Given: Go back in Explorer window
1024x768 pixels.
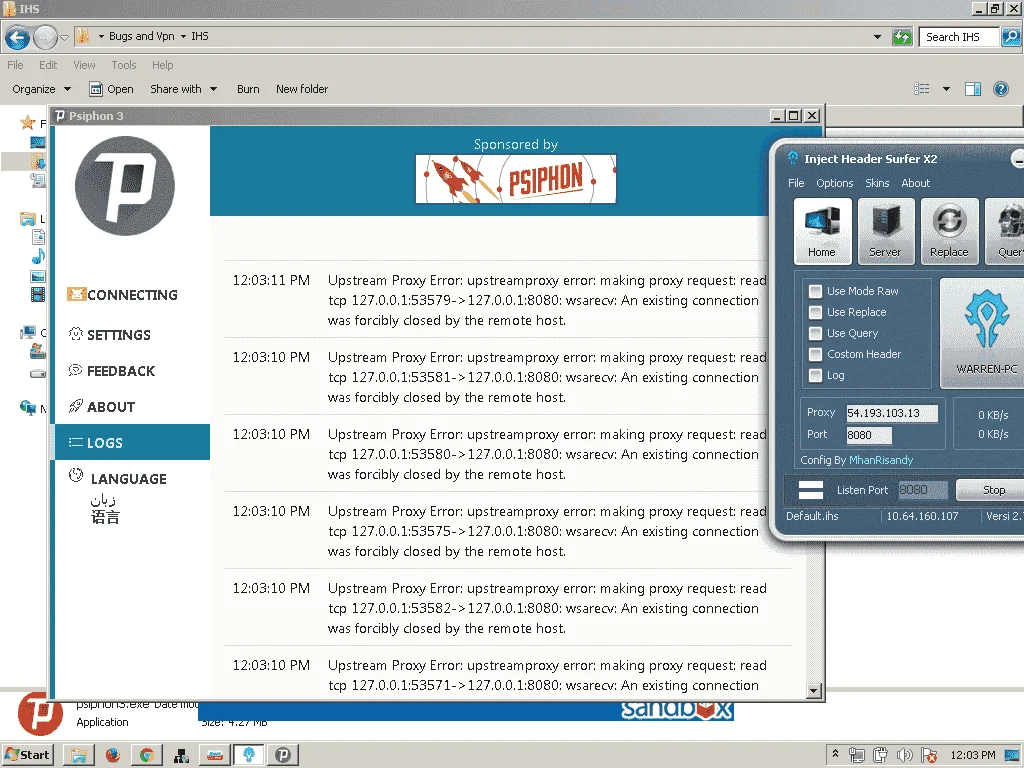Looking at the screenshot, I should pos(18,37).
